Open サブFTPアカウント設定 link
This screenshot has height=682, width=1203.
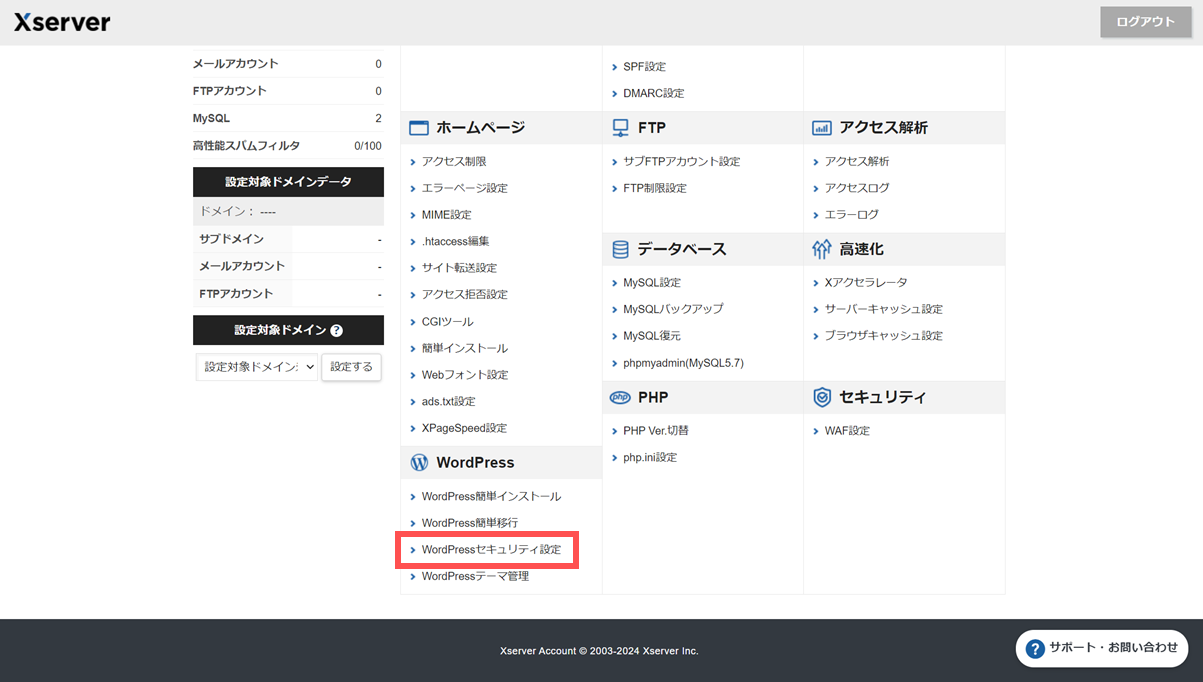tap(682, 162)
